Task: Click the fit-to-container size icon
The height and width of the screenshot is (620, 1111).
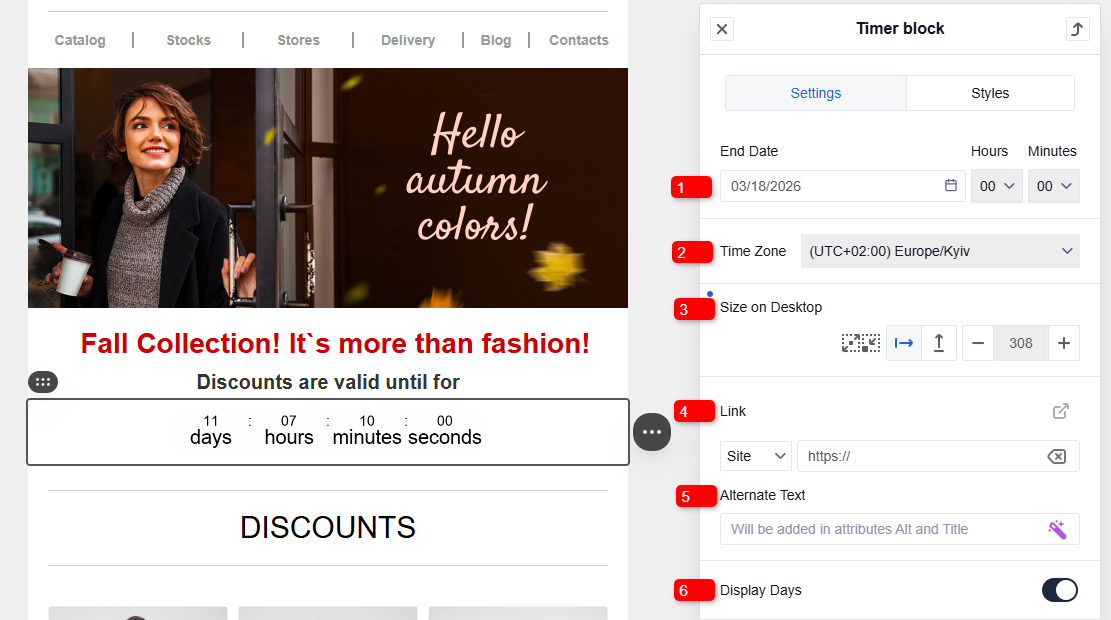Action: (860, 343)
